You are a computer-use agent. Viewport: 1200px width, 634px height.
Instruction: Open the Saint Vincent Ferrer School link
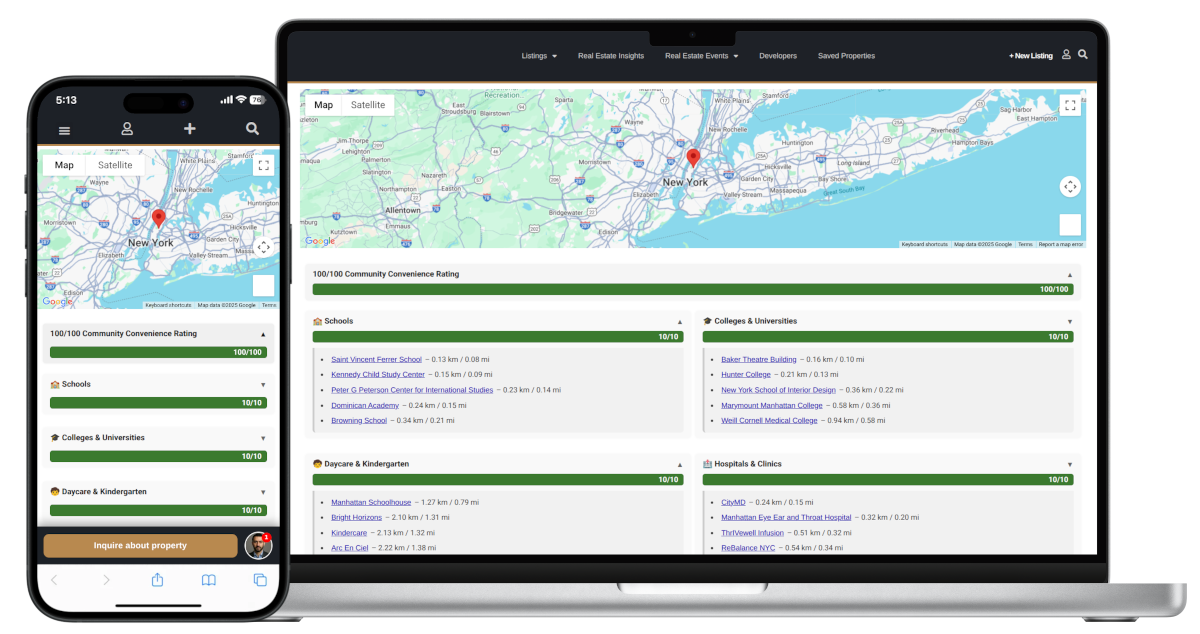point(376,359)
